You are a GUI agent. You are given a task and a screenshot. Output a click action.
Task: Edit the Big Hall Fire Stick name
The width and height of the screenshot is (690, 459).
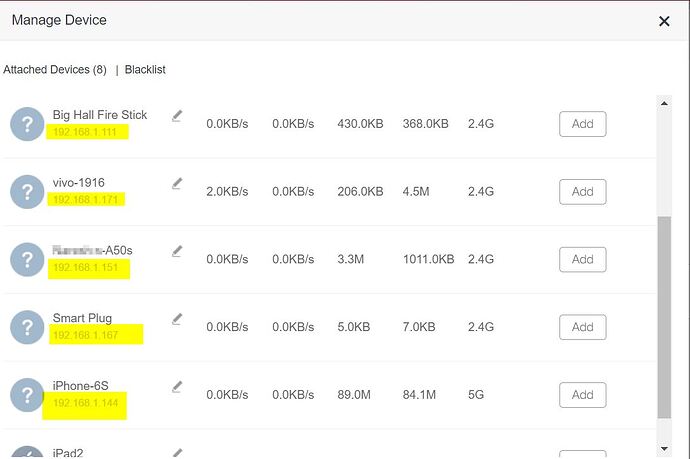tap(177, 116)
